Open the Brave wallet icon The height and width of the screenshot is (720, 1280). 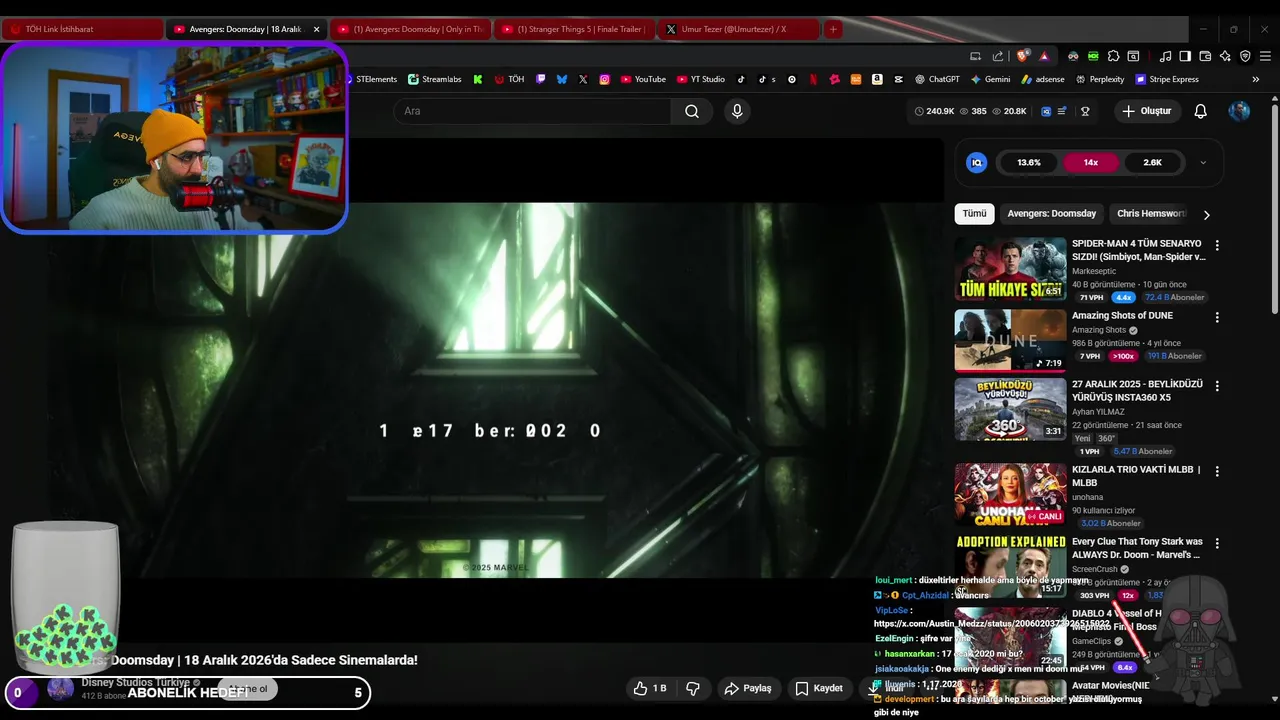coord(1205,56)
